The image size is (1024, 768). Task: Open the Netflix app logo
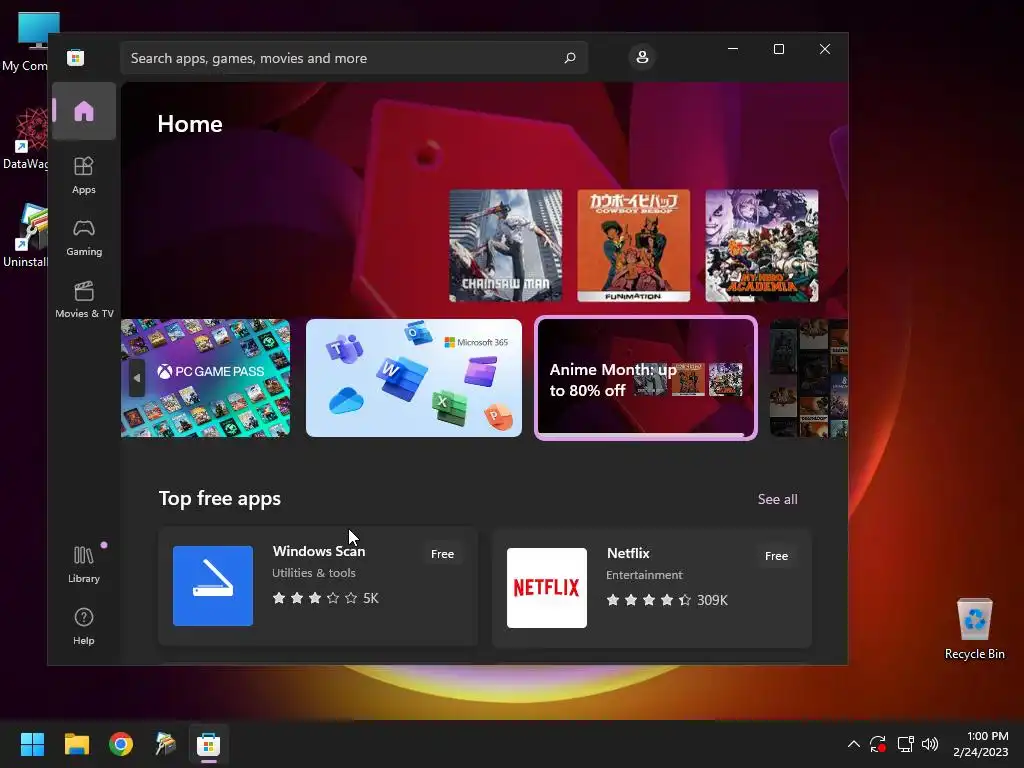(x=547, y=588)
